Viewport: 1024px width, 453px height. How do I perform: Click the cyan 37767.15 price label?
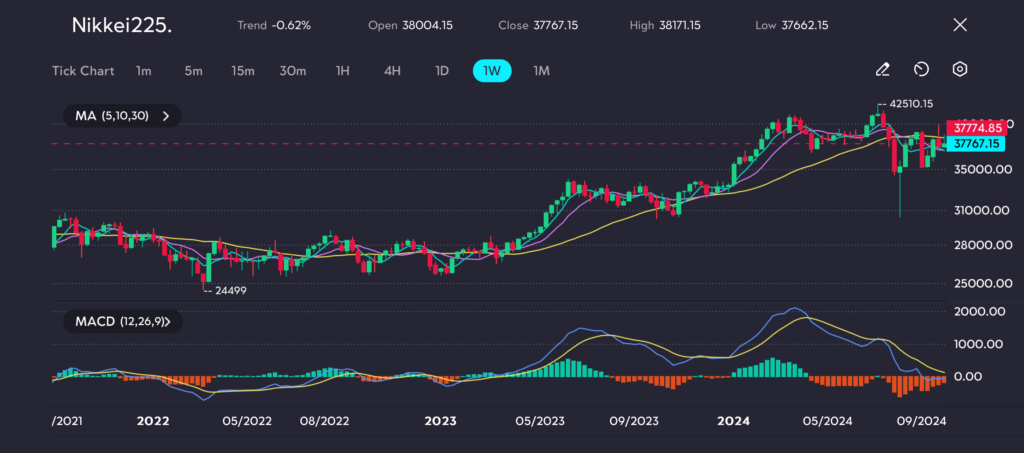[x=977, y=144]
